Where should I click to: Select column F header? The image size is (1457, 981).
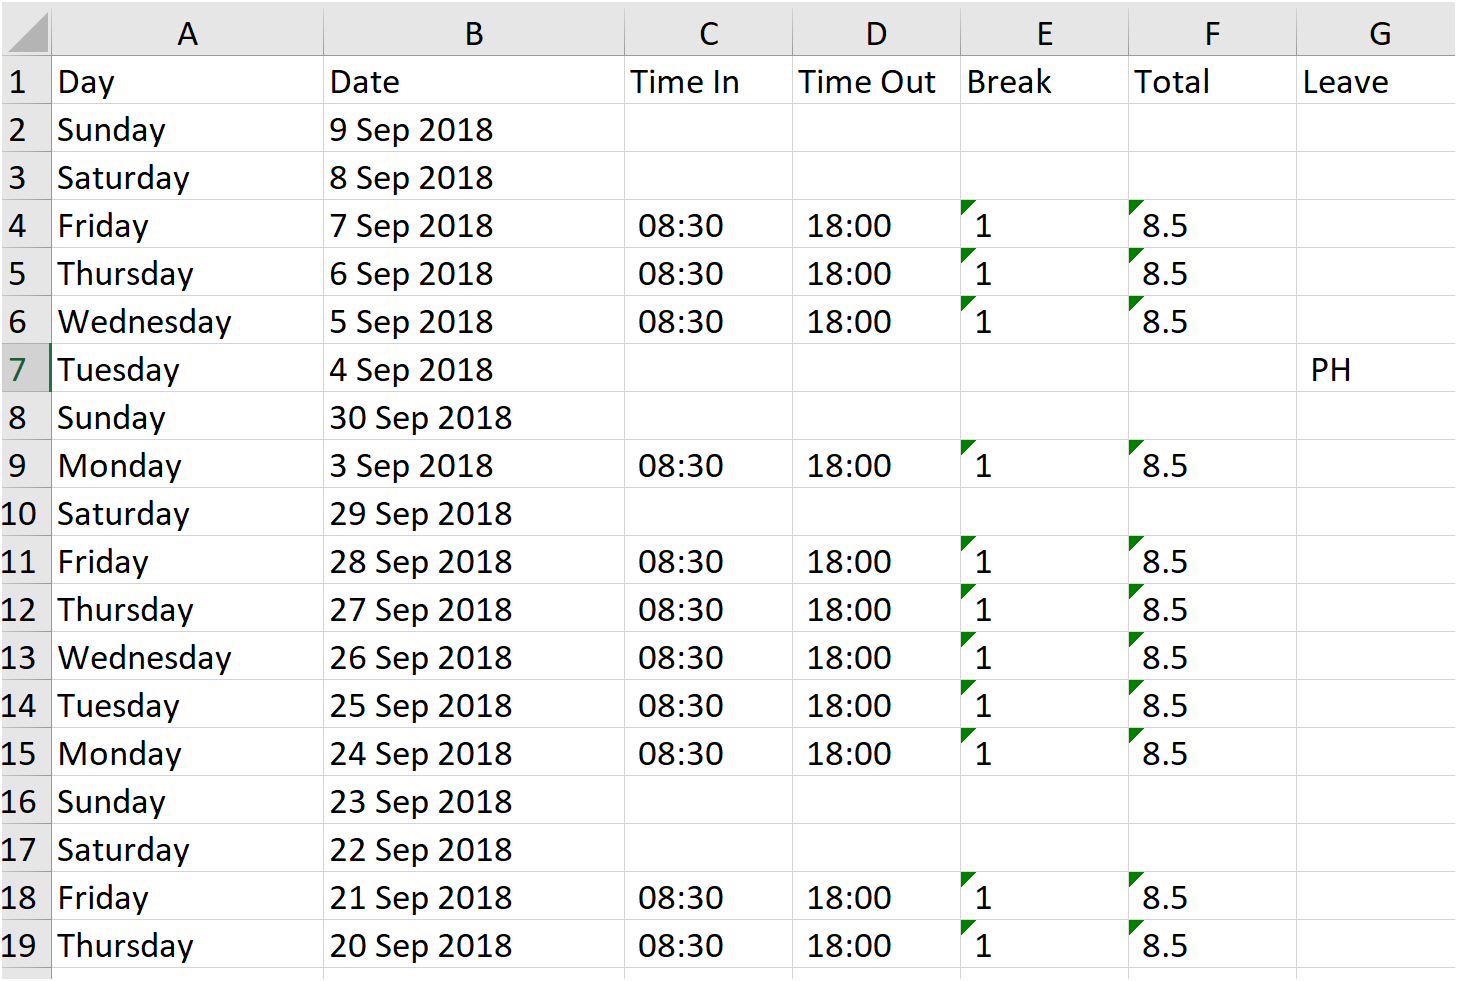point(1212,34)
